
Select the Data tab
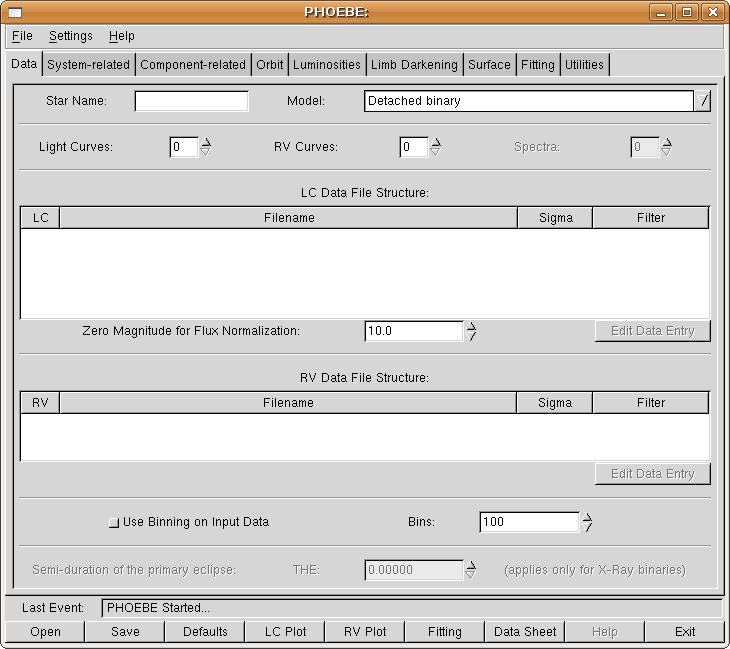[24, 64]
